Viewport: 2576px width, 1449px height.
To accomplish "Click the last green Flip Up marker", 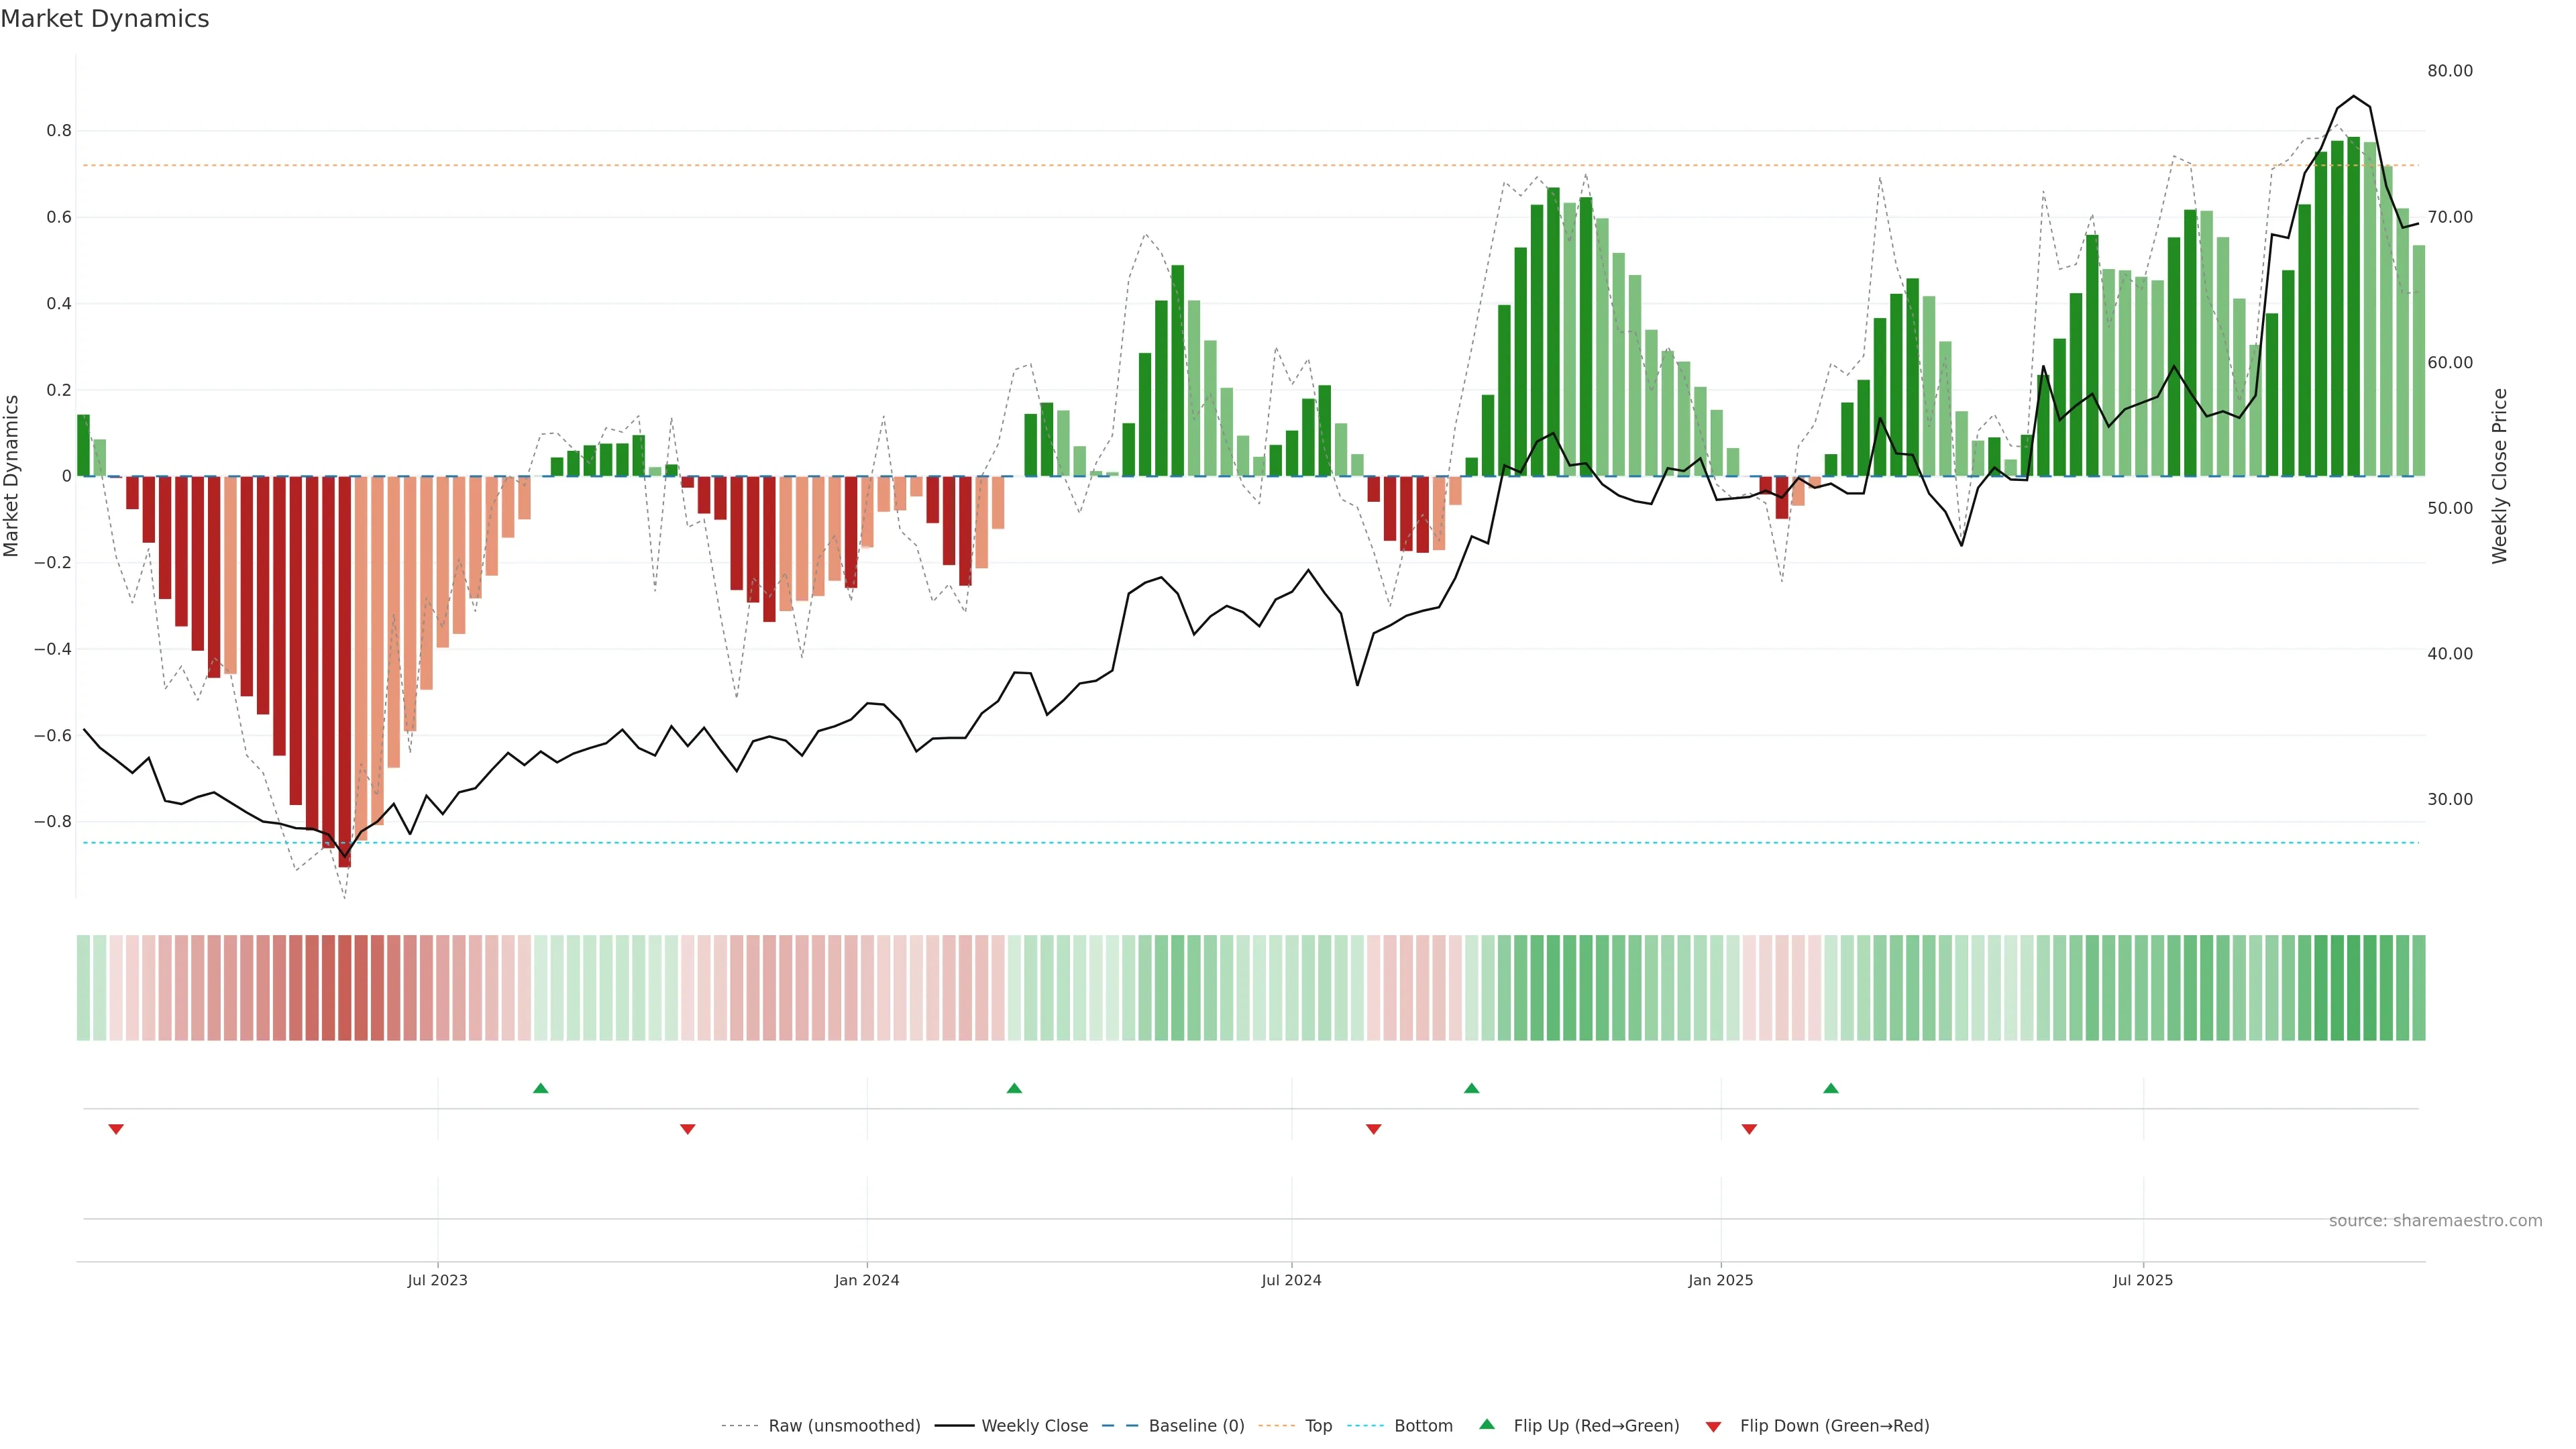I will pos(1831,1088).
